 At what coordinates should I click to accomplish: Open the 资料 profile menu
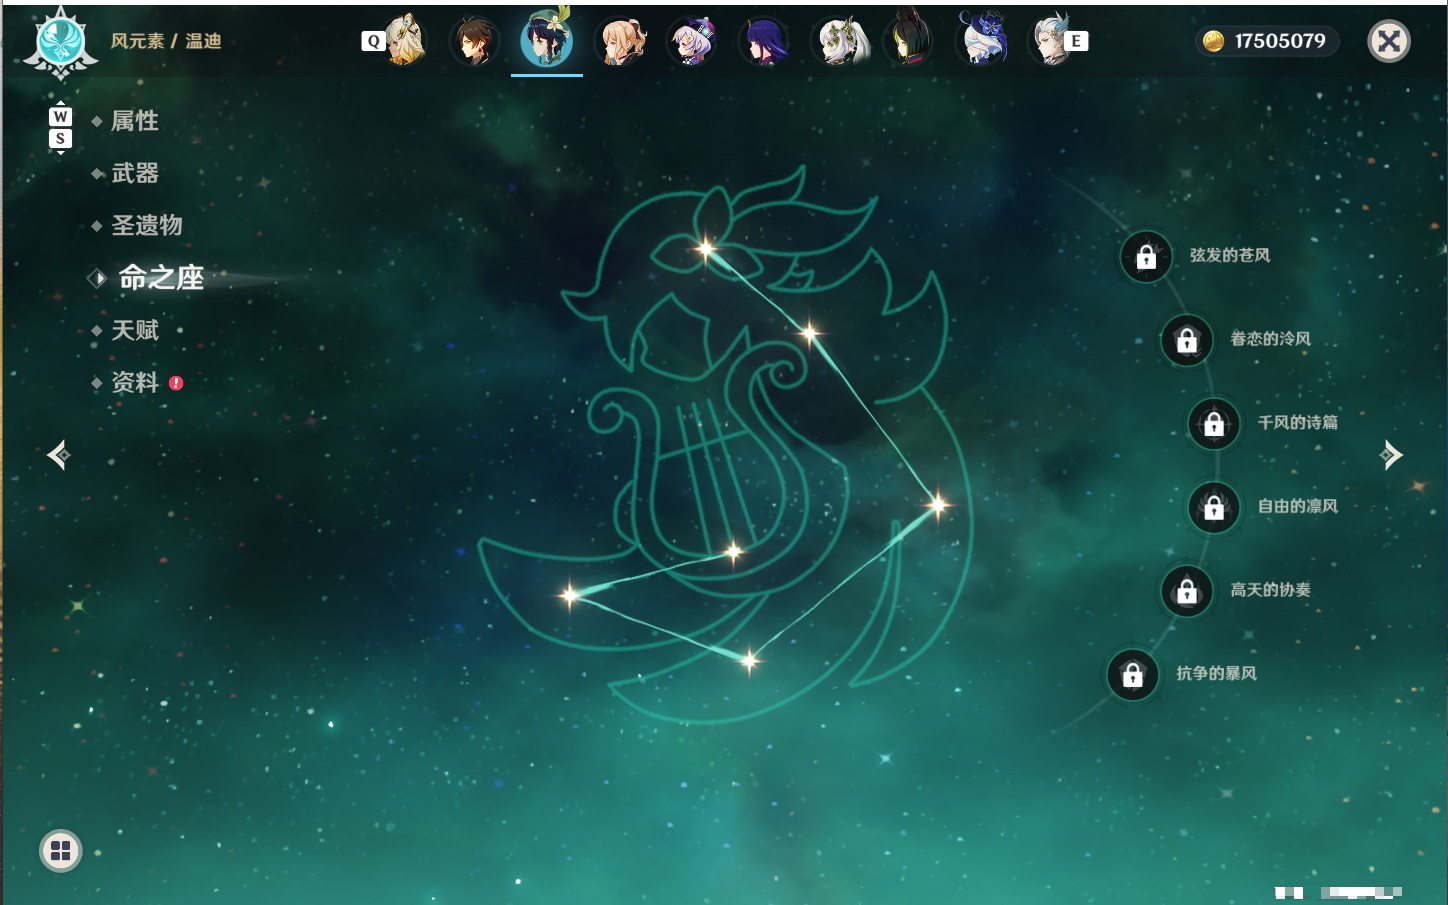coord(135,382)
